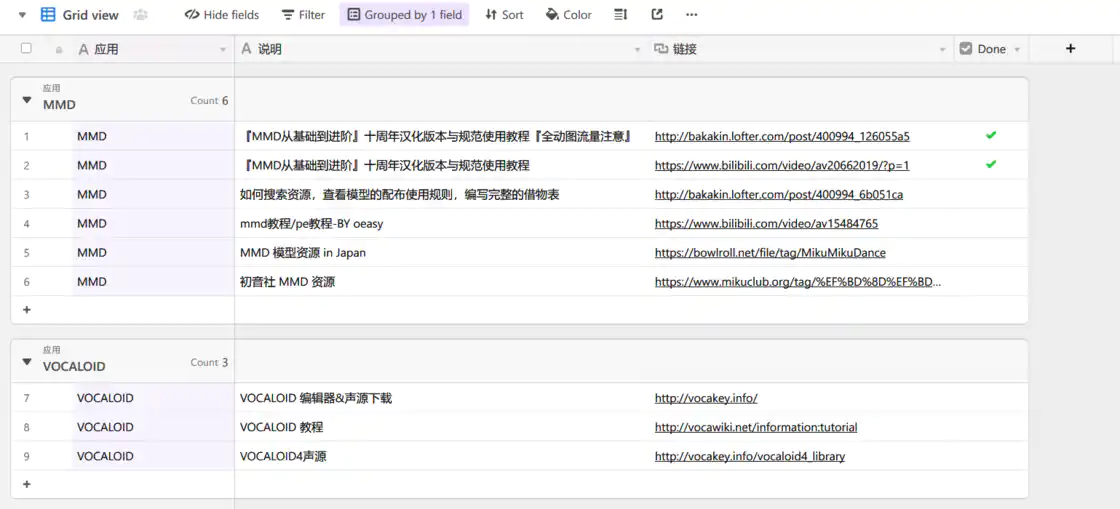1120x509 pixels.
Task: Add a record to VOCALOID group
Action: [x=27, y=484]
